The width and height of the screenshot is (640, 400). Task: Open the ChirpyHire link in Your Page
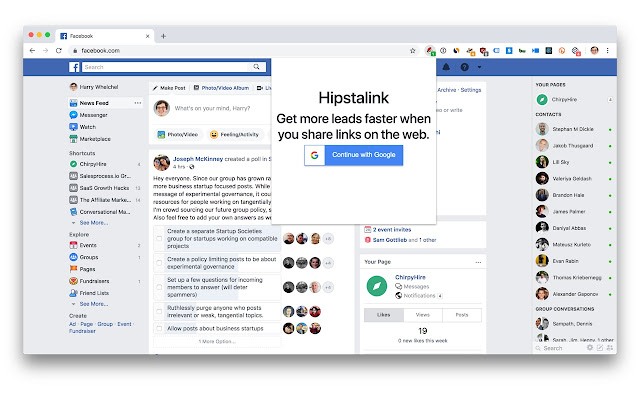[x=410, y=277]
